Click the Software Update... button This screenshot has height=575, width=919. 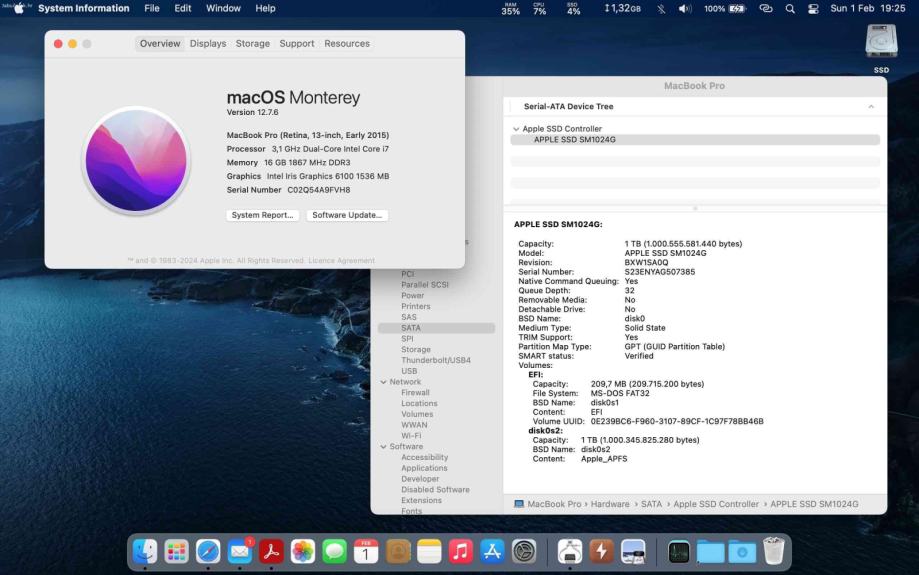coord(348,215)
